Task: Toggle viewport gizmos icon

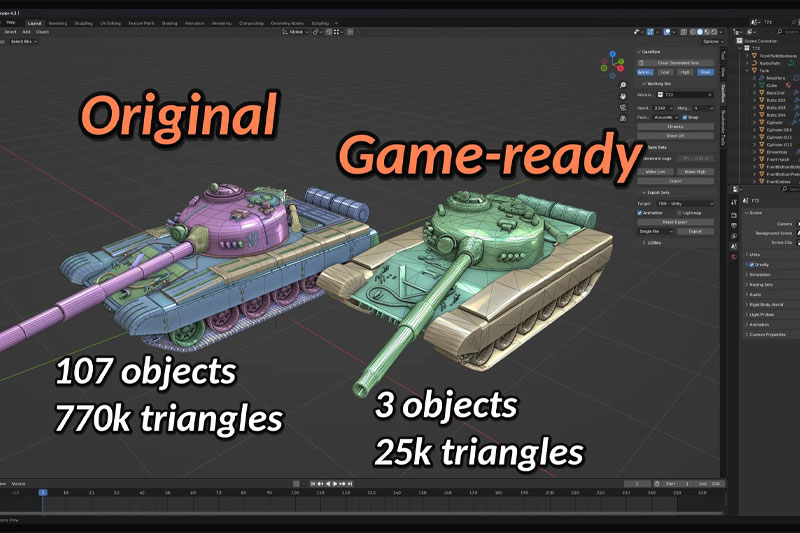Action: pyautogui.click(x=651, y=32)
